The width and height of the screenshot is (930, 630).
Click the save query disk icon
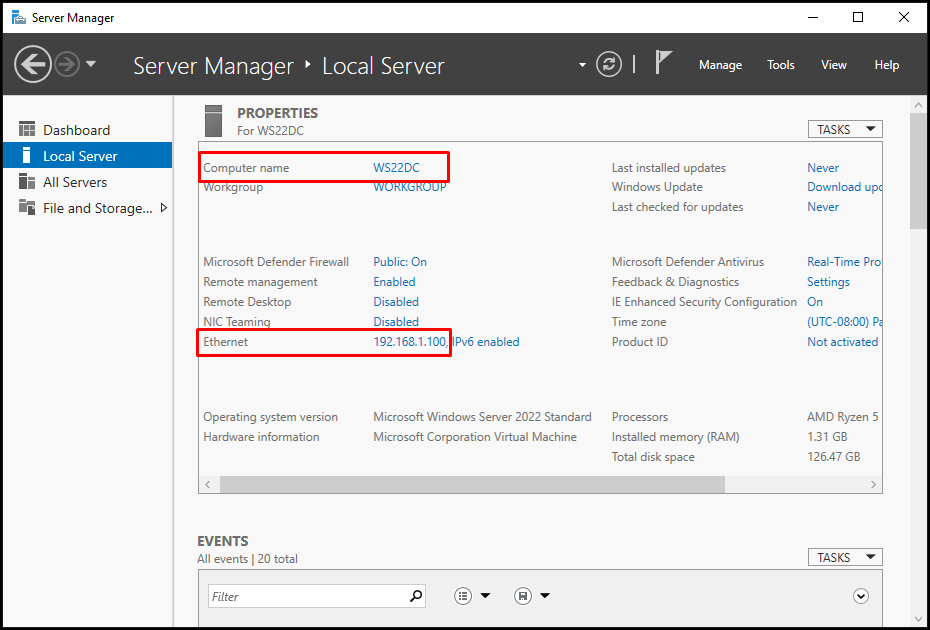click(x=523, y=596)
